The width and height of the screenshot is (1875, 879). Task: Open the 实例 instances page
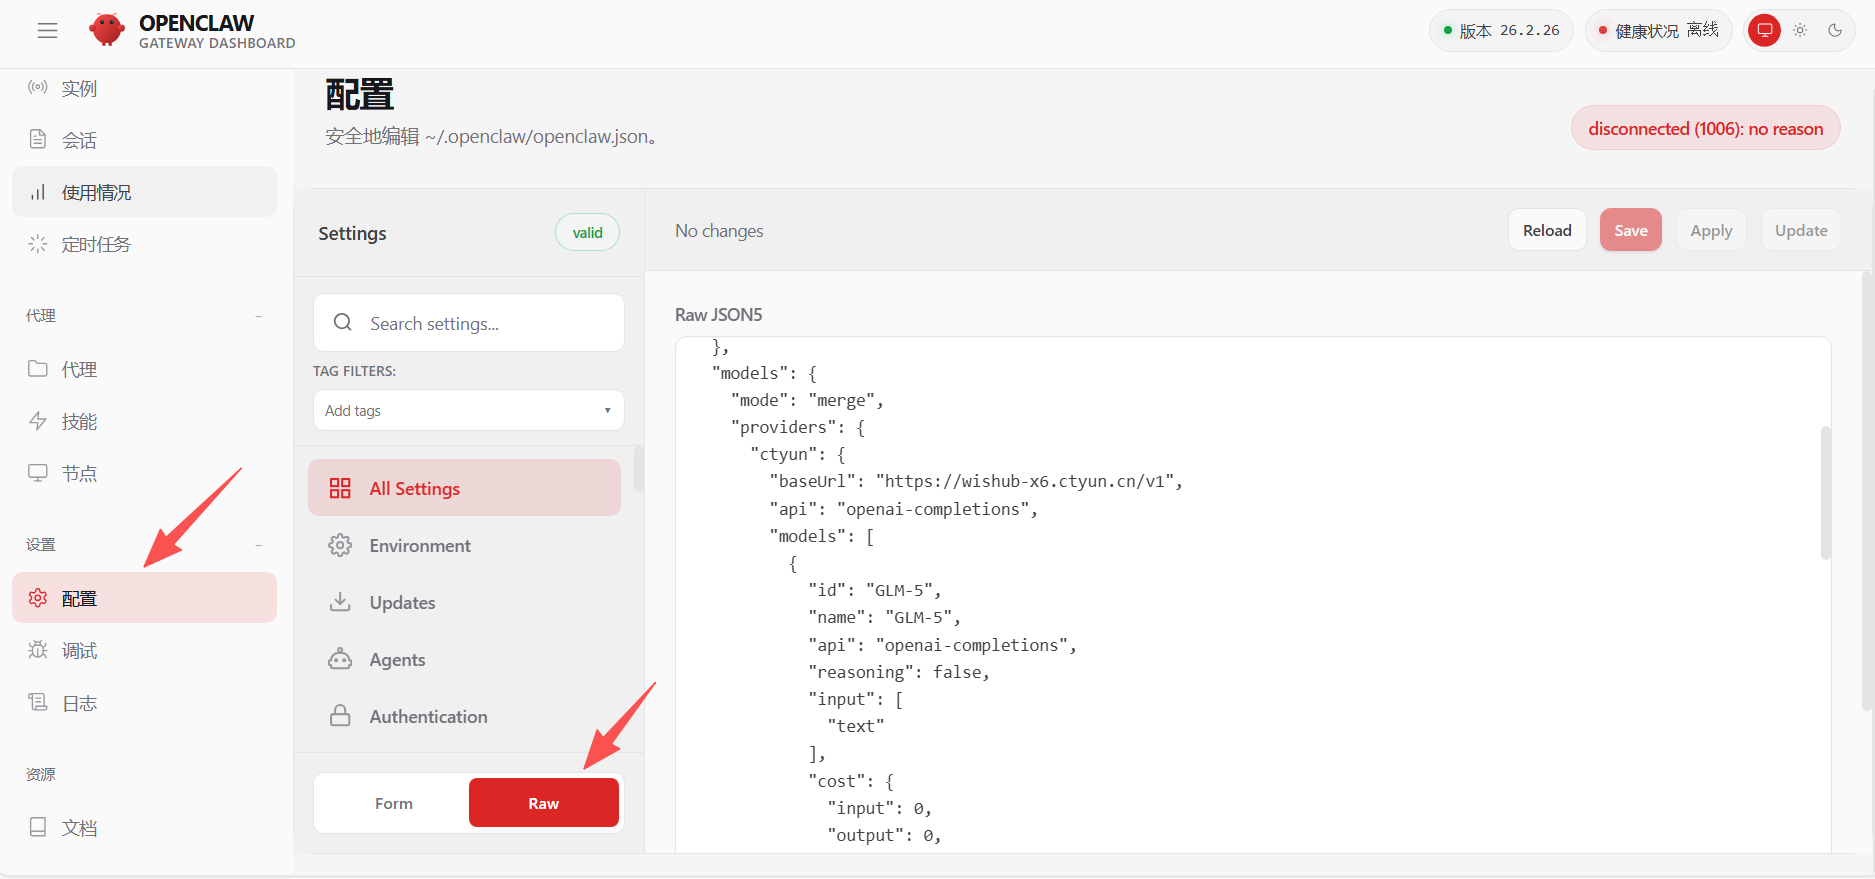(79, 88)
